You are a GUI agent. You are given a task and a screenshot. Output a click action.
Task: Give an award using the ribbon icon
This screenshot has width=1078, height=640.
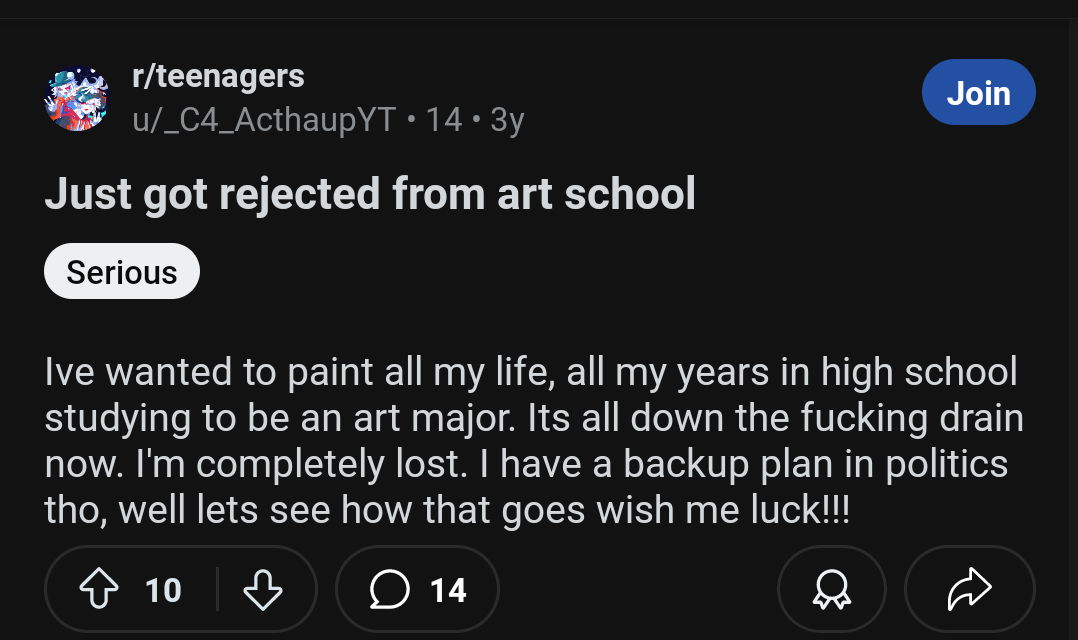point(831,590)
